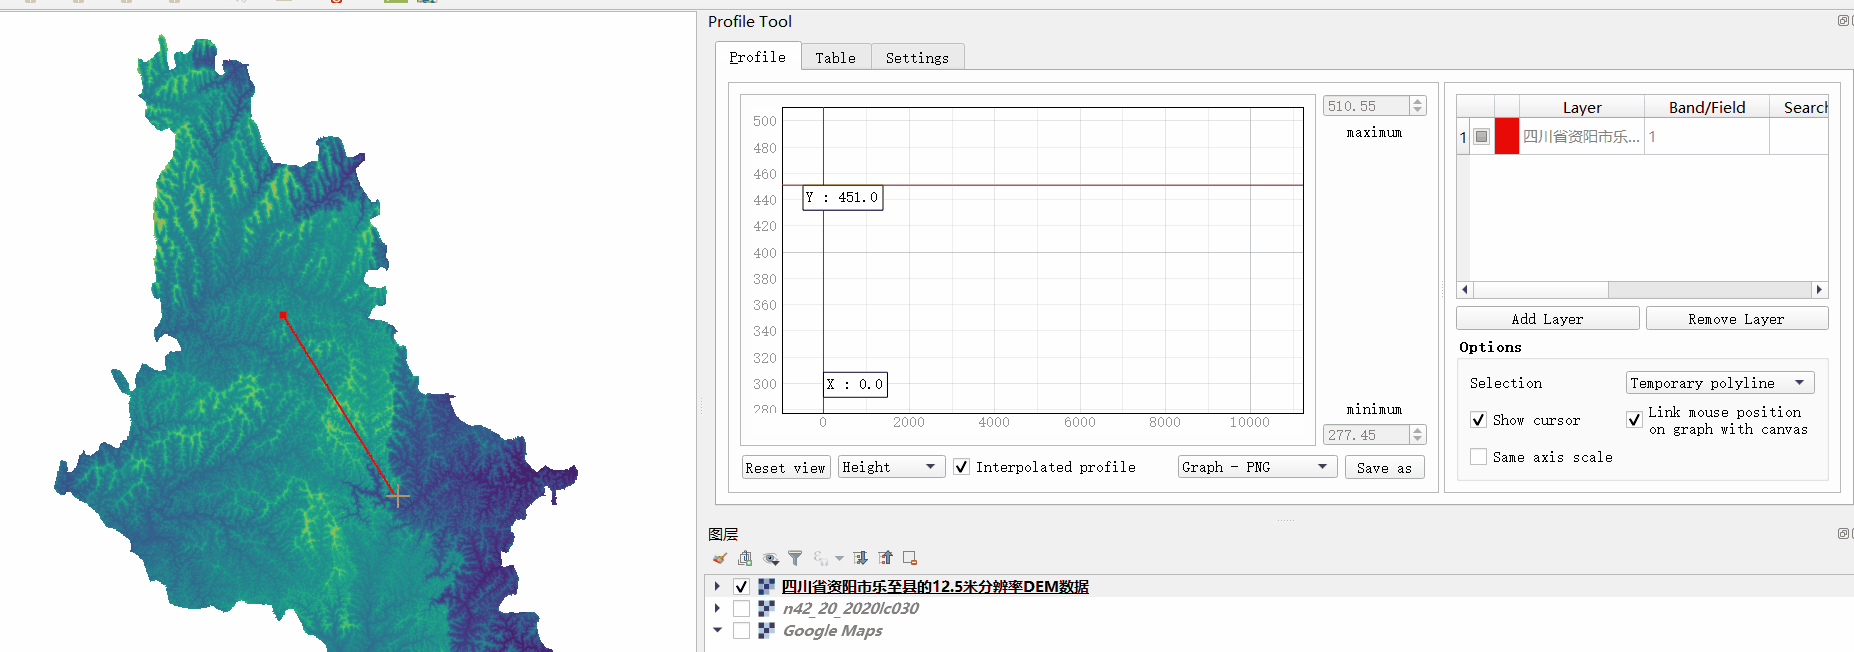Open layer styling panel brush icon

click(720, 558)
